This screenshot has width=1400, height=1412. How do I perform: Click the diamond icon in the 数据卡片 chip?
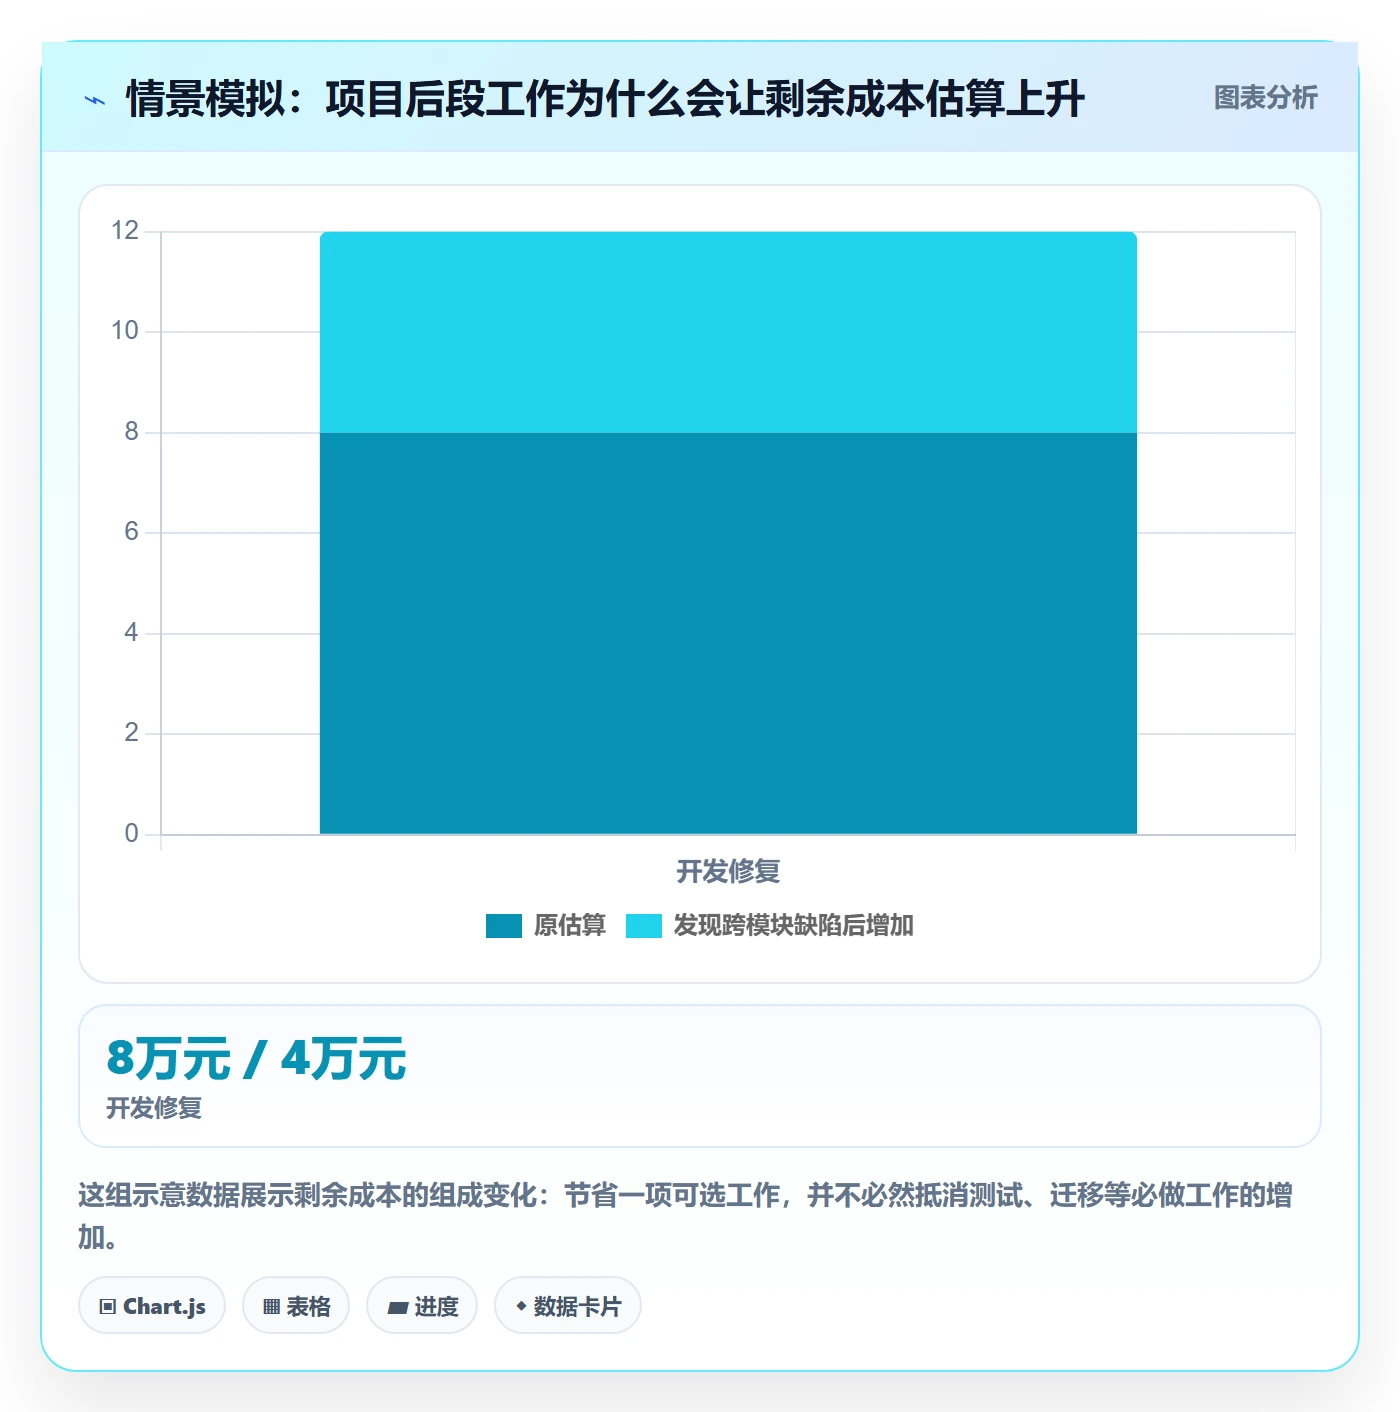point(521,1305)
